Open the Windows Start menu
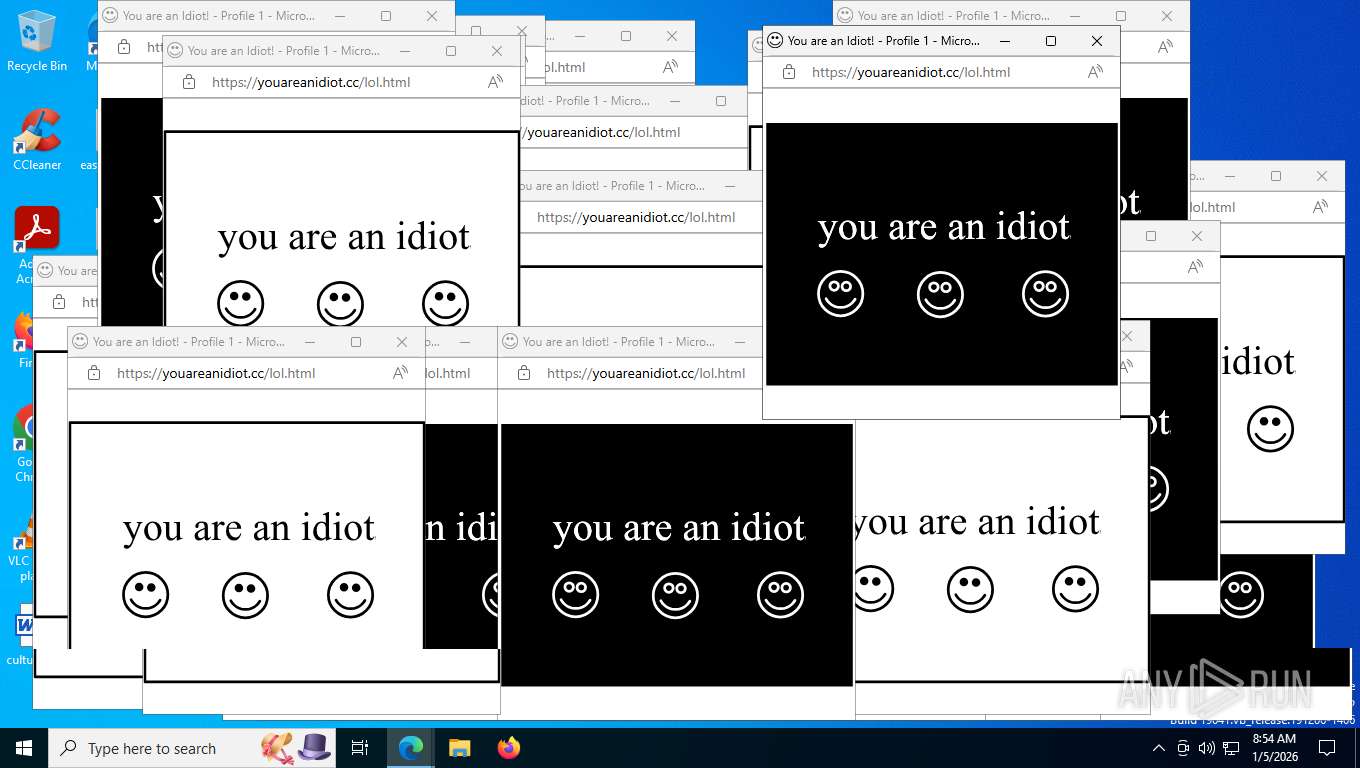This screenshot has width=1360, height=768. [23, 748]
